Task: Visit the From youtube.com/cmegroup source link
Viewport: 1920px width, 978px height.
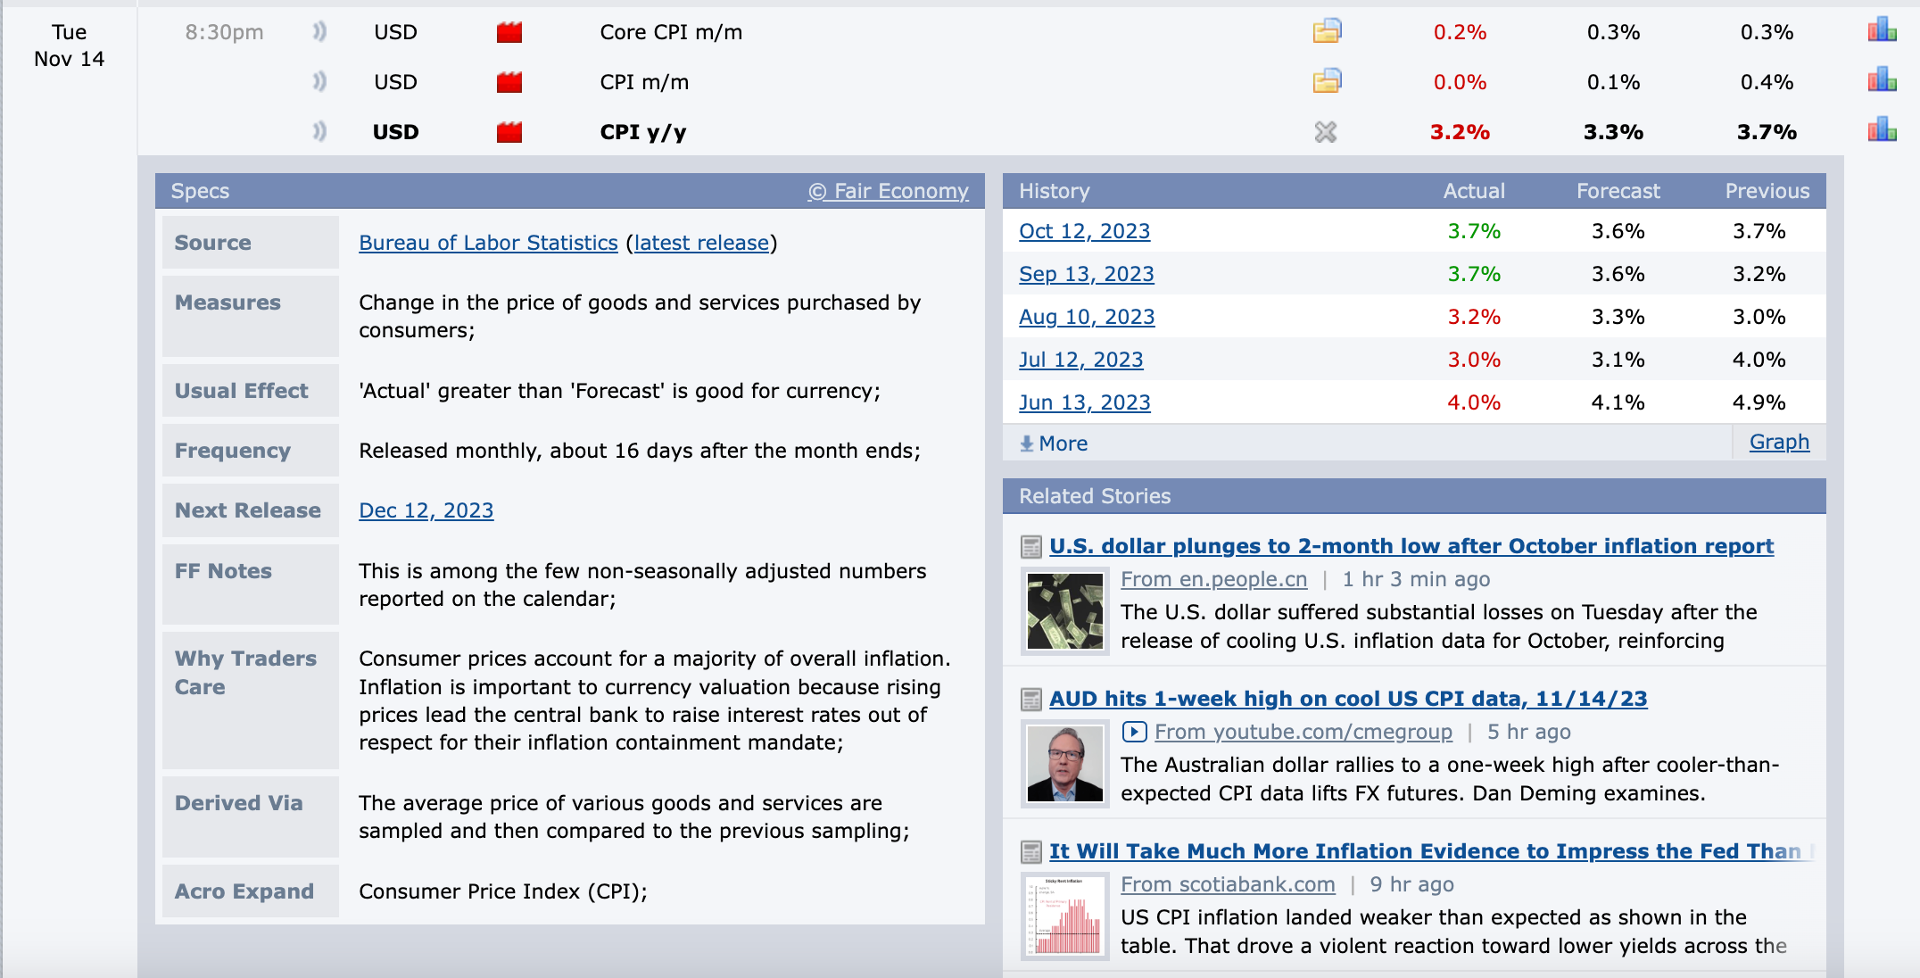Action: pos(1303,732)
